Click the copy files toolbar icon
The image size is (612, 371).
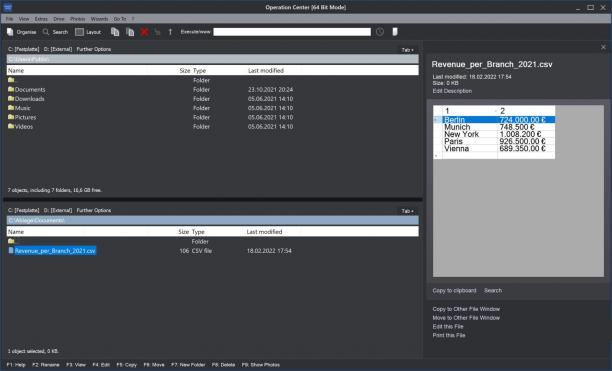[115, 32]
